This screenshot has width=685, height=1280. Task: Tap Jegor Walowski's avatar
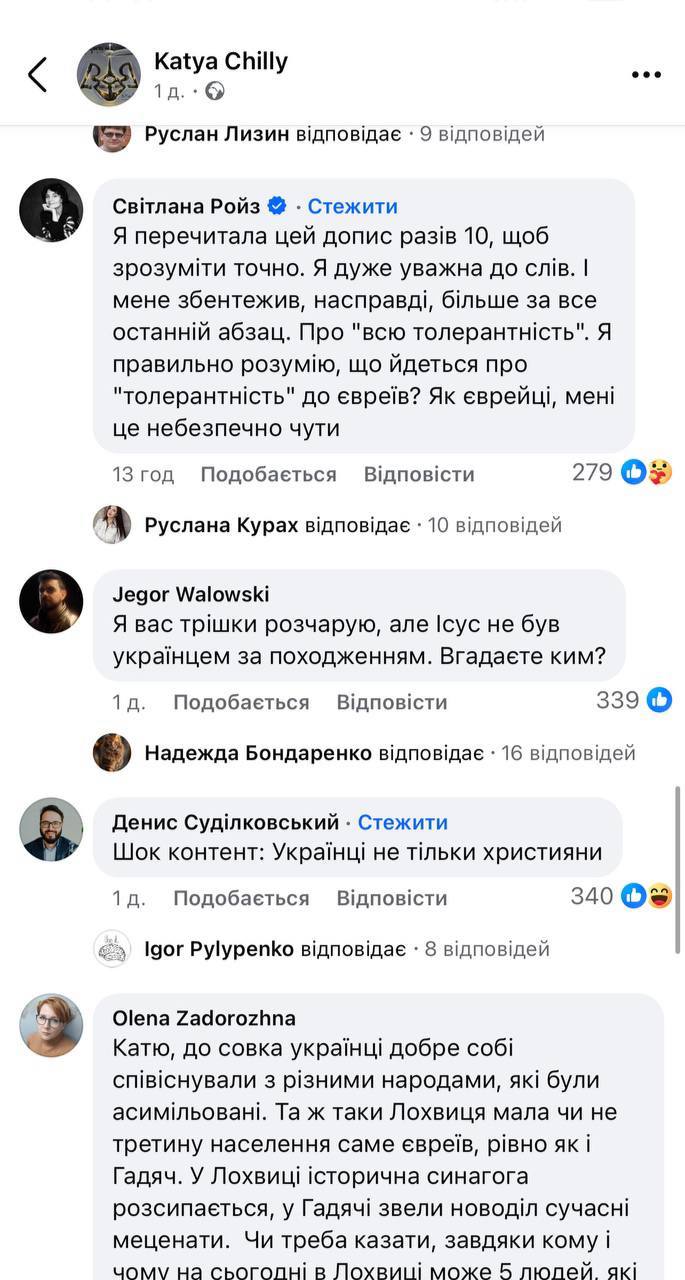(x=51, y=601)
